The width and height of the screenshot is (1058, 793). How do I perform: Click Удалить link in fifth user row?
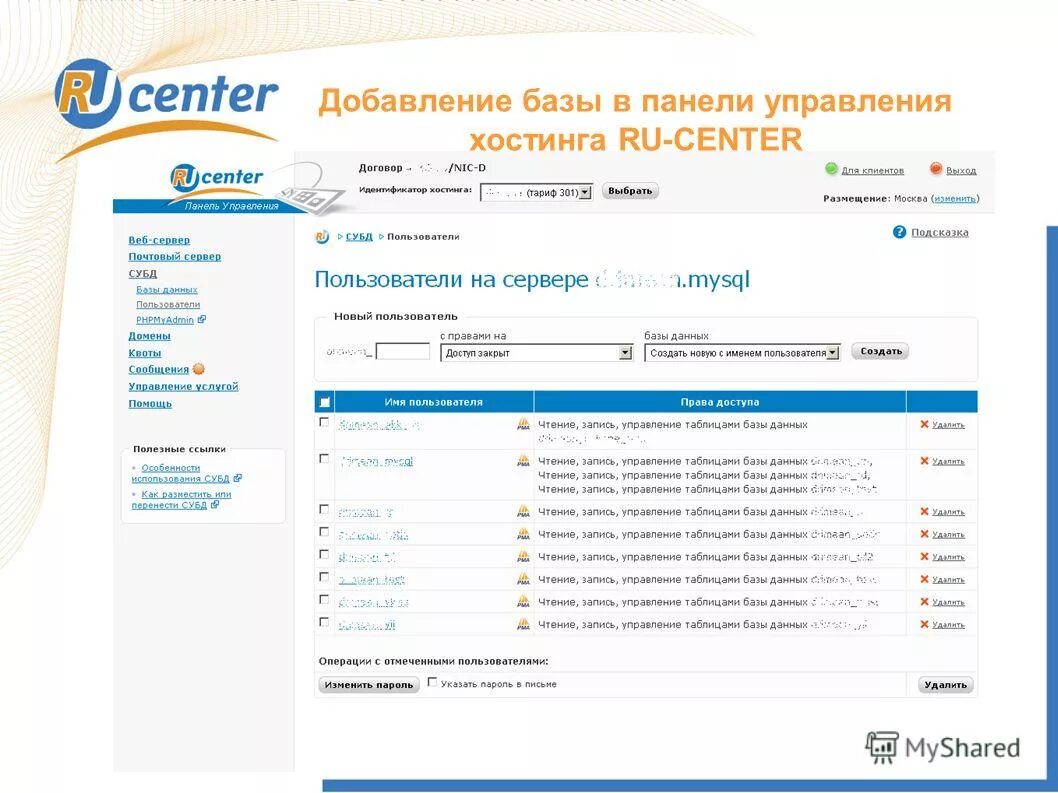(948, 557)
